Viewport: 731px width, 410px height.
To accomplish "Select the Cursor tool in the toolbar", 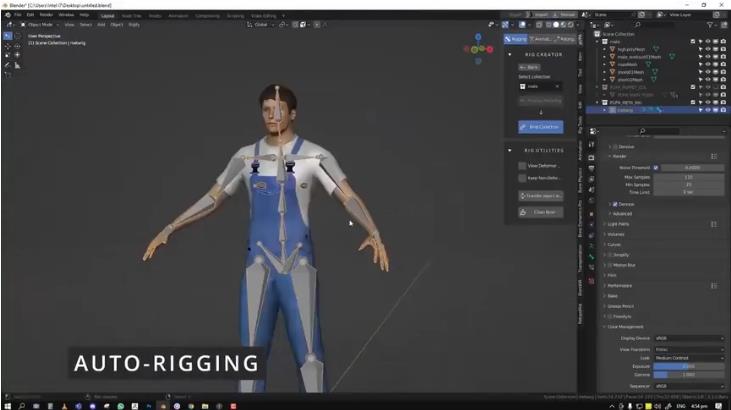I will click(x=17, y=36).
